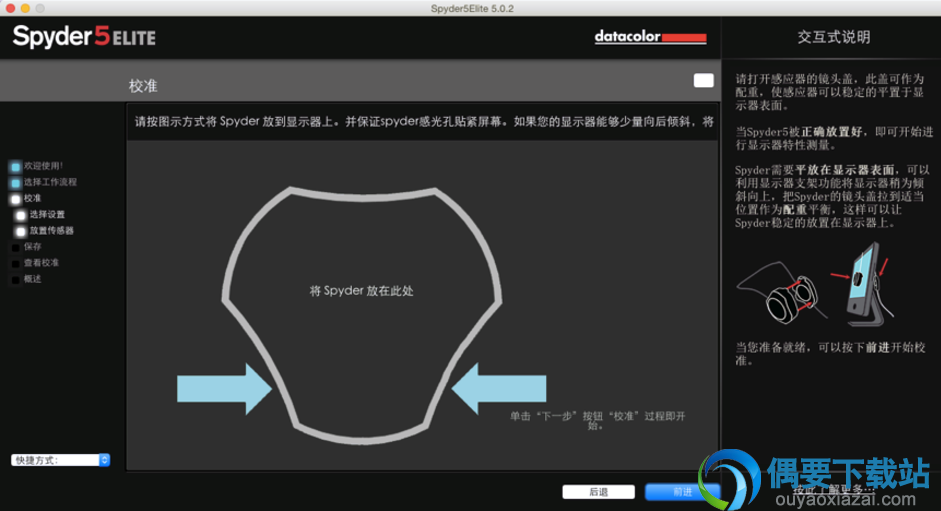Viewport: 941px width, 511px height.
Task: Minimize the Spyder5Elite window
Action: [25, 8]
